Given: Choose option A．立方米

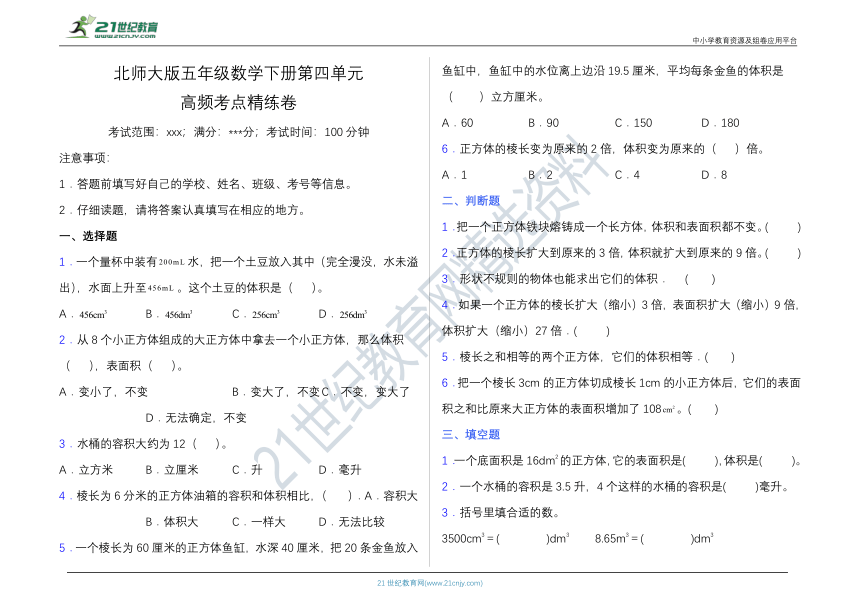Looking at the screenshot, I should pos(86,470).
